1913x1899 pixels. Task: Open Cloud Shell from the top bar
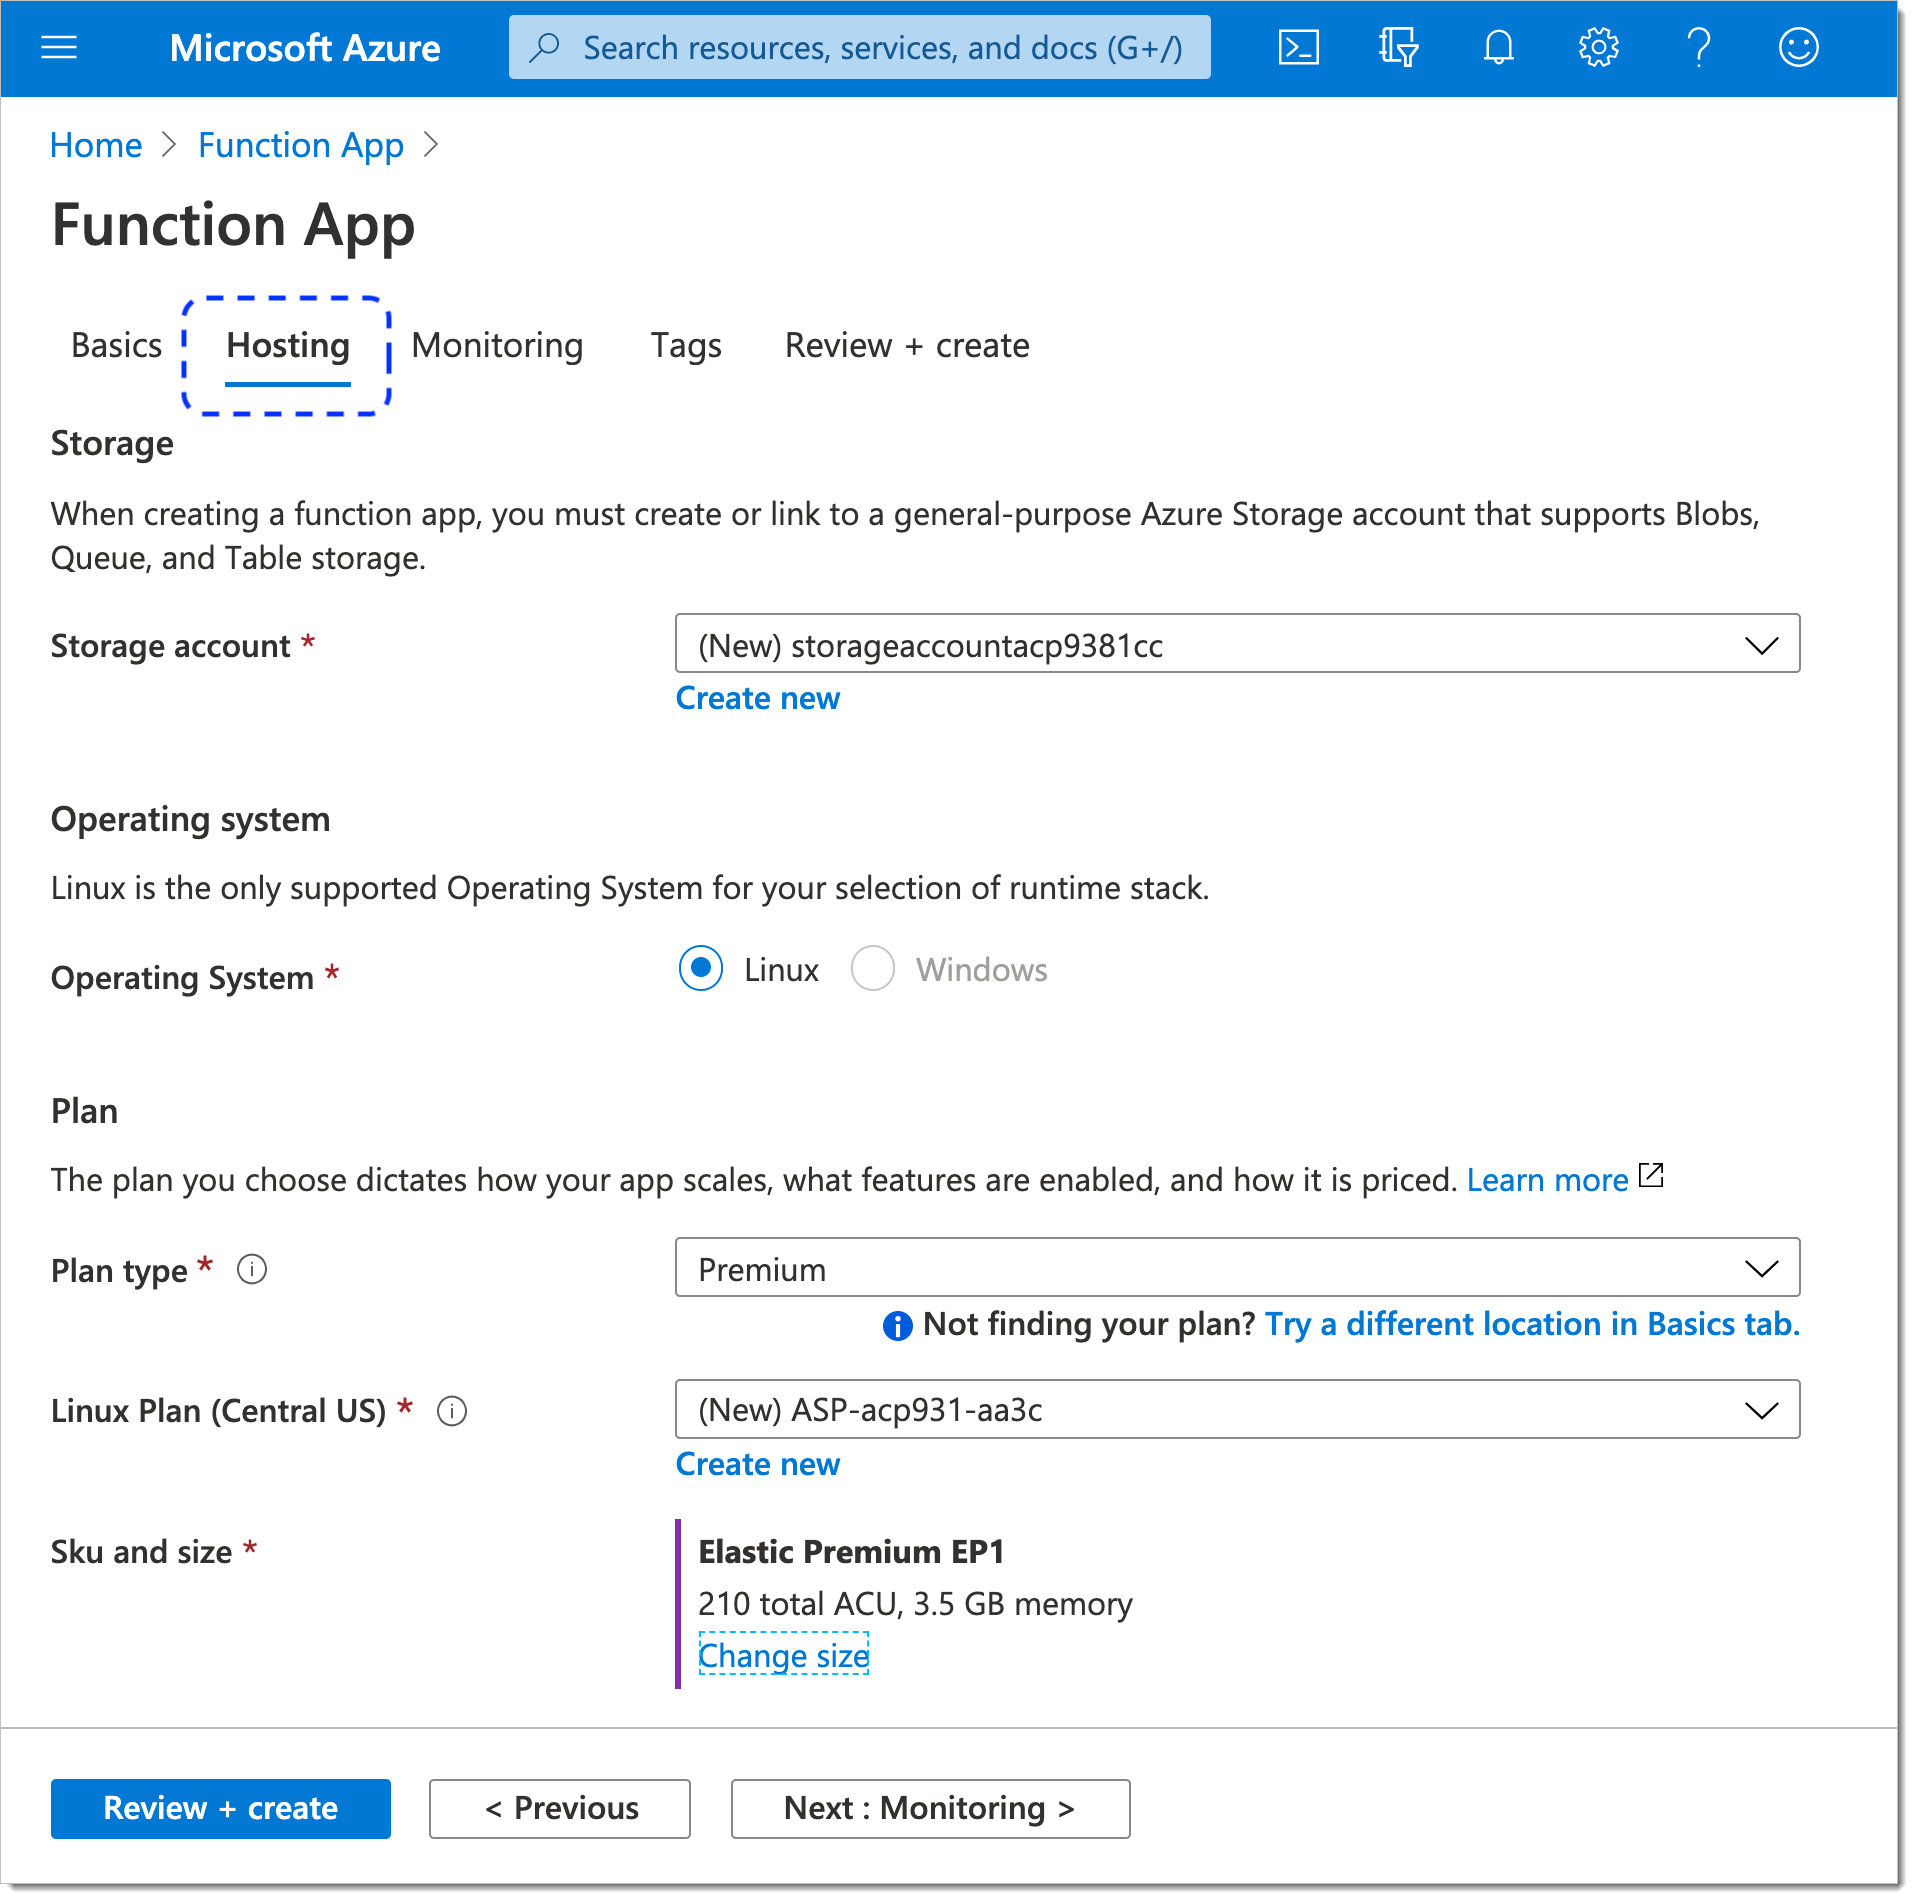[x=1298, y=47]
